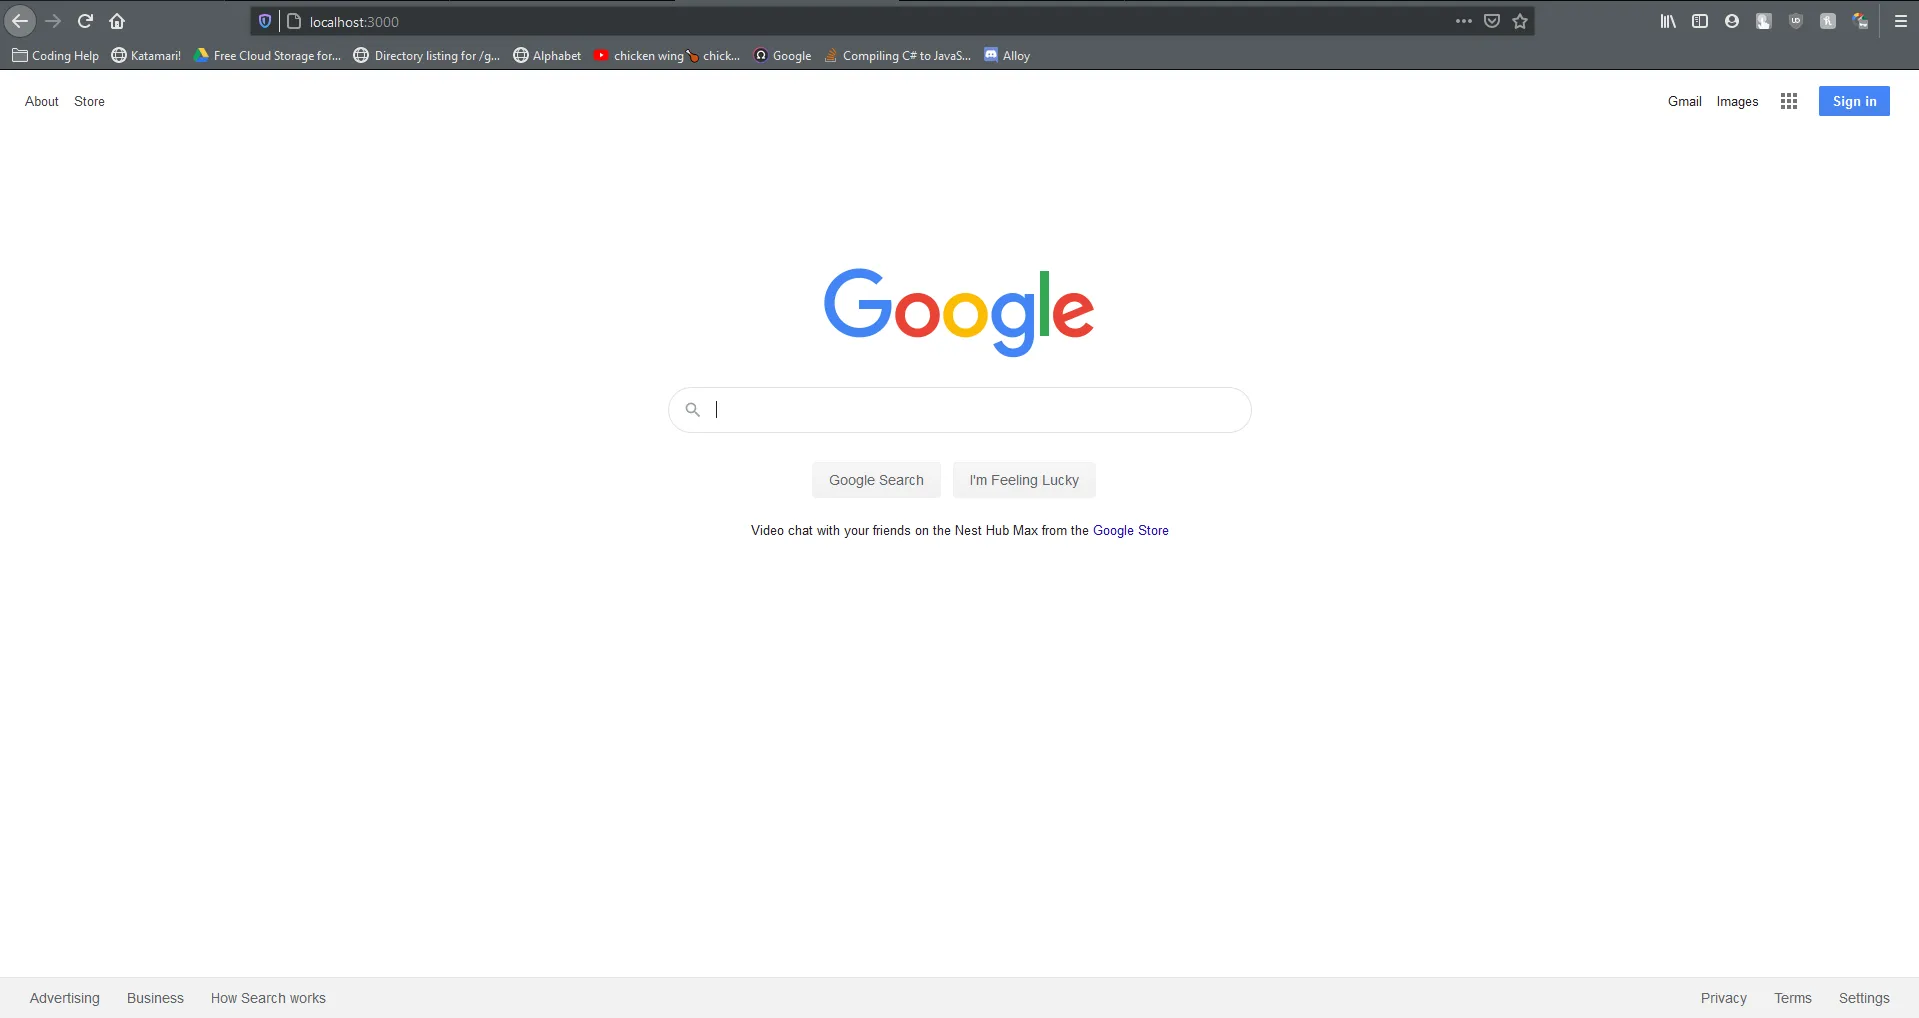This screenshot has height=1018, width=1919.
Task: Click the pointing-hand extension icon
Action: click(x=1764, y=21)
